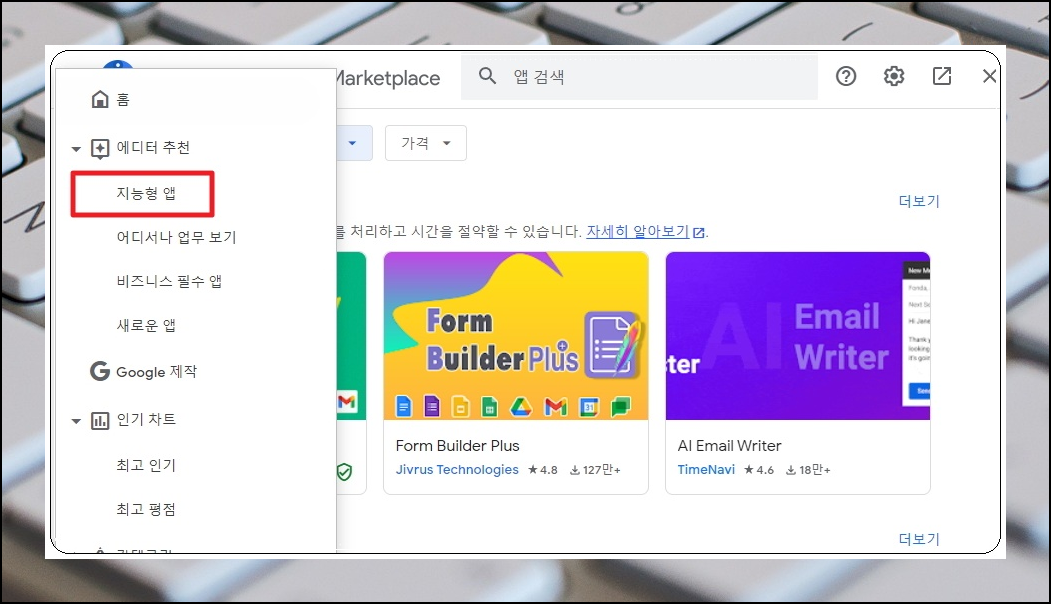Click the Form Builder Plus 4.8 rating
The image size is (1051, 604).
point(543,470)
